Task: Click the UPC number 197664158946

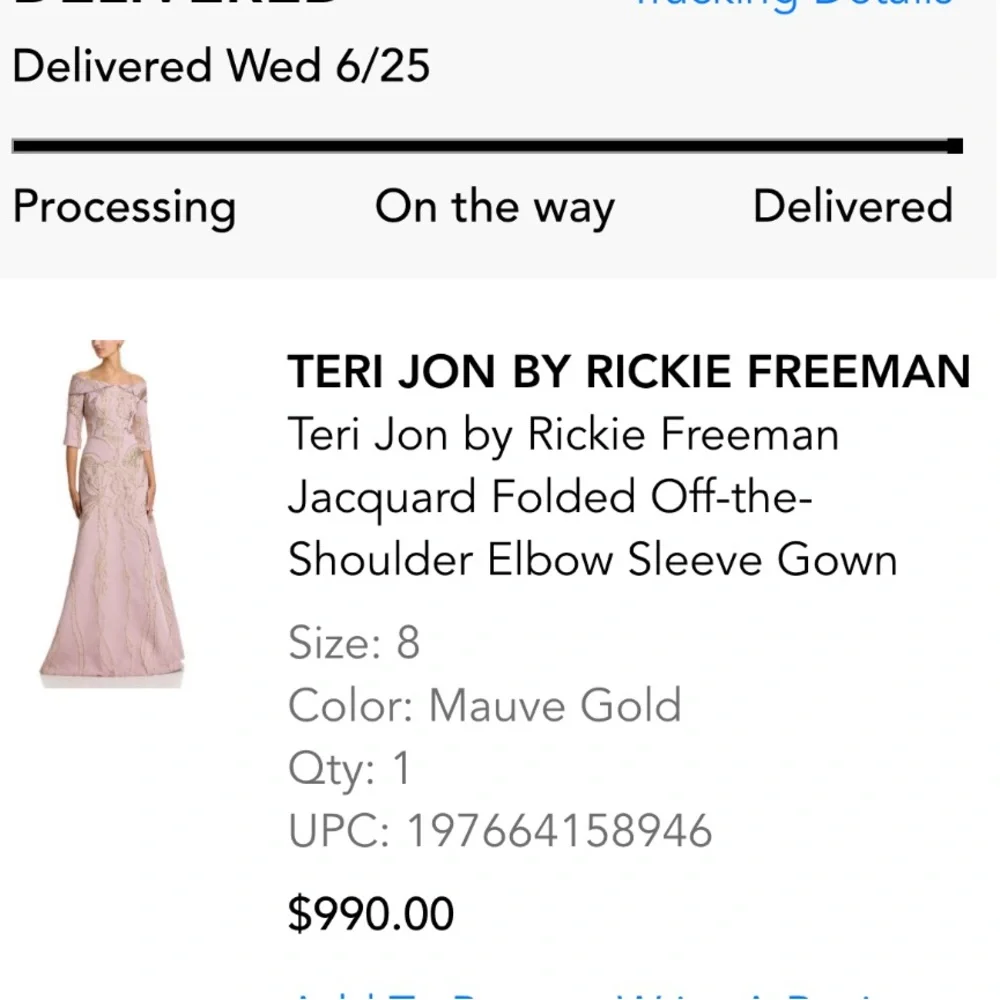Action: (x=498, y=830)
